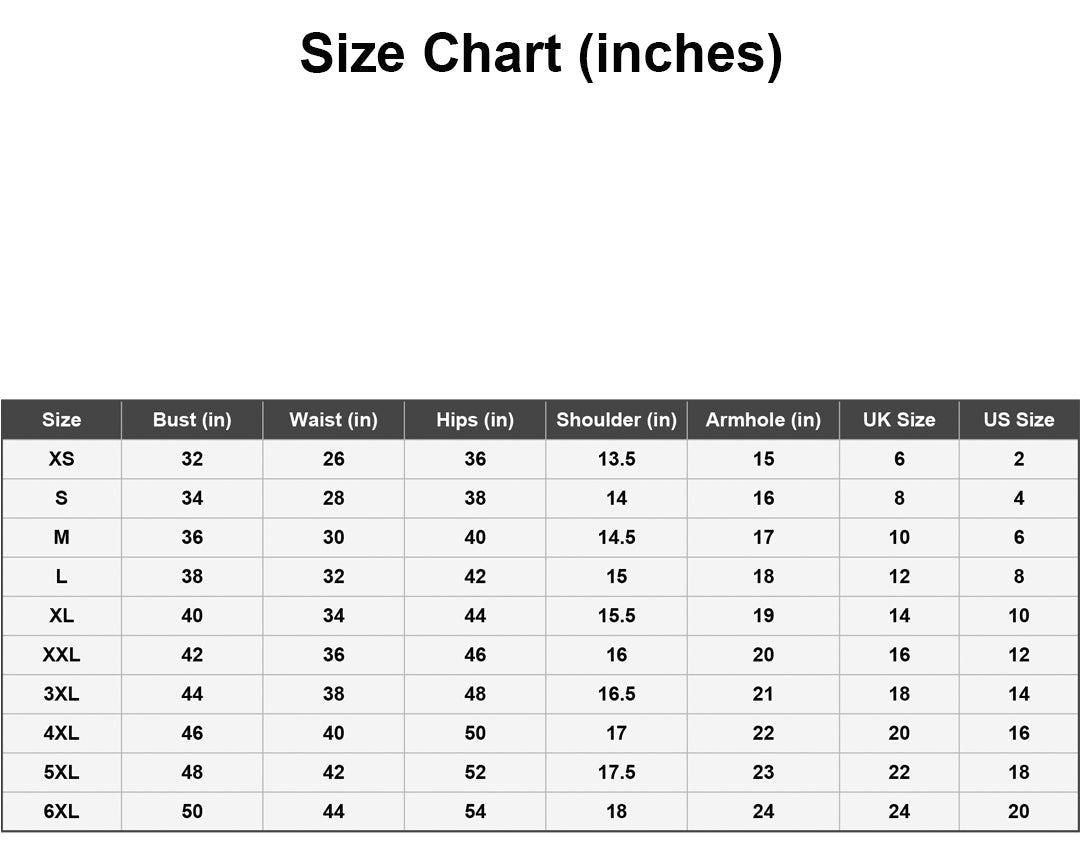
Task: Select the XXL size row label
Action: 61,655
